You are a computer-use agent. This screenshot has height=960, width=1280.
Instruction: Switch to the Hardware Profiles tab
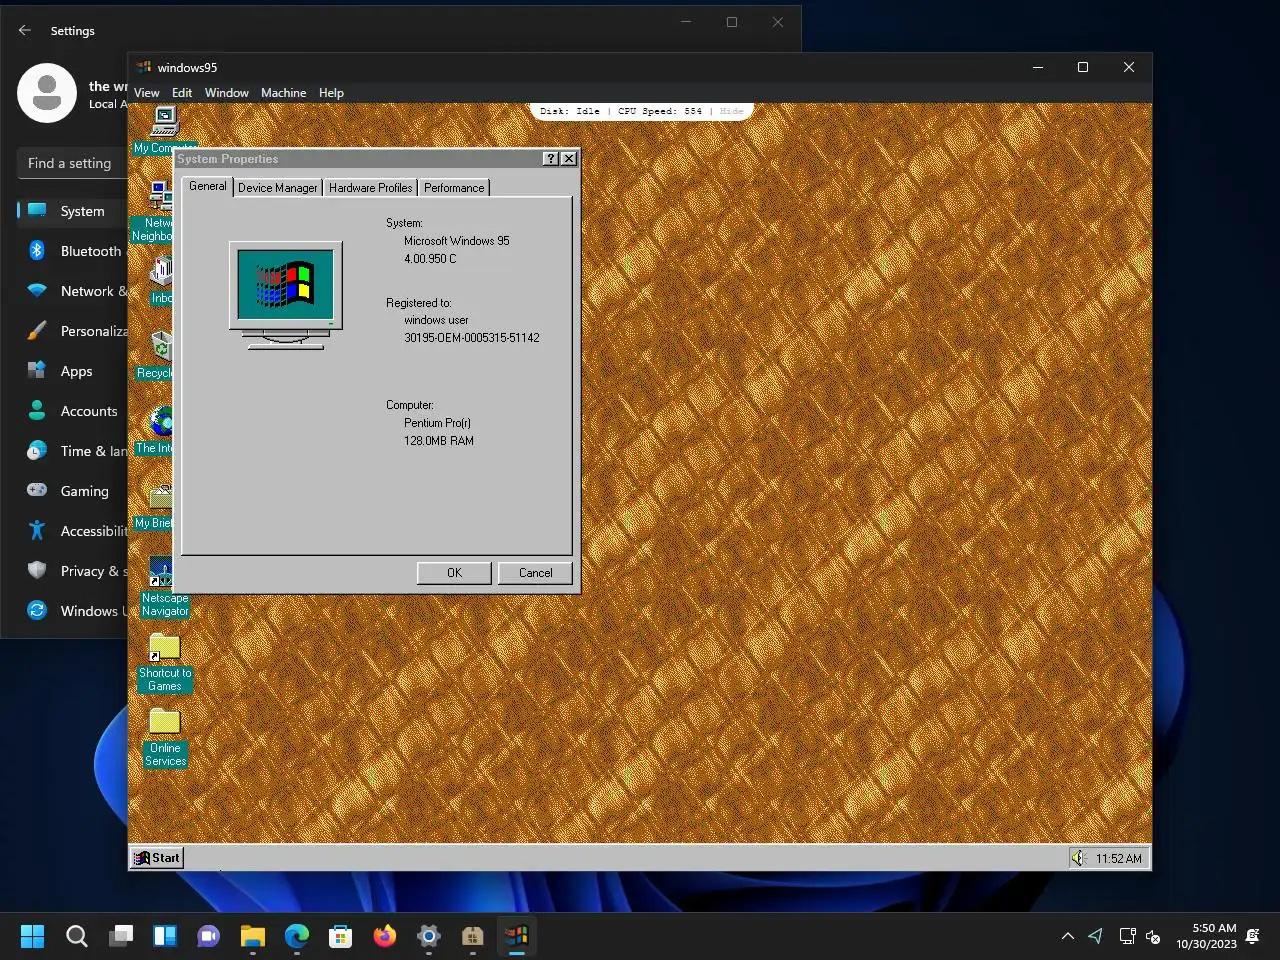point(370,188)
